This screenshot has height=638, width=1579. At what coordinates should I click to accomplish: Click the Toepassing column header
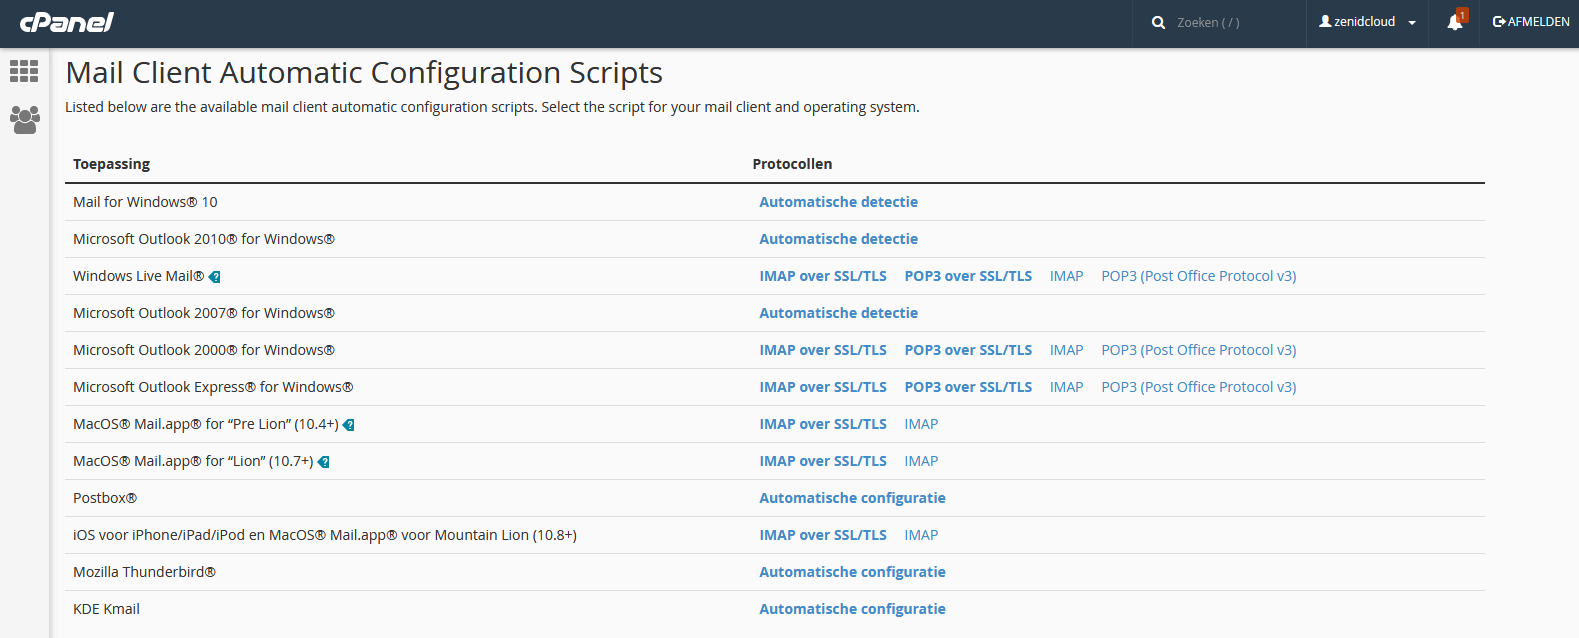[111, 164]
